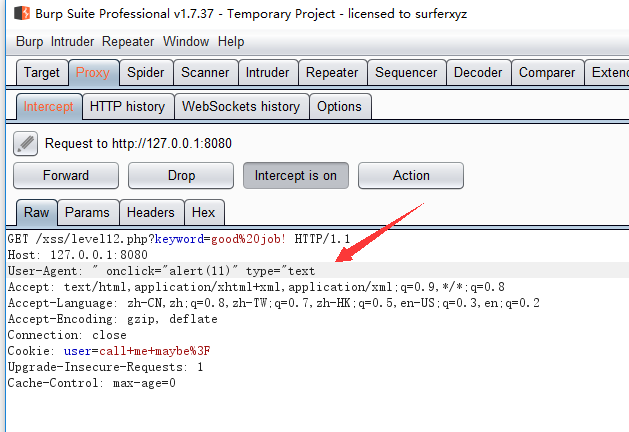
Task: Select the Raw view tab
Action: point(37,213)
